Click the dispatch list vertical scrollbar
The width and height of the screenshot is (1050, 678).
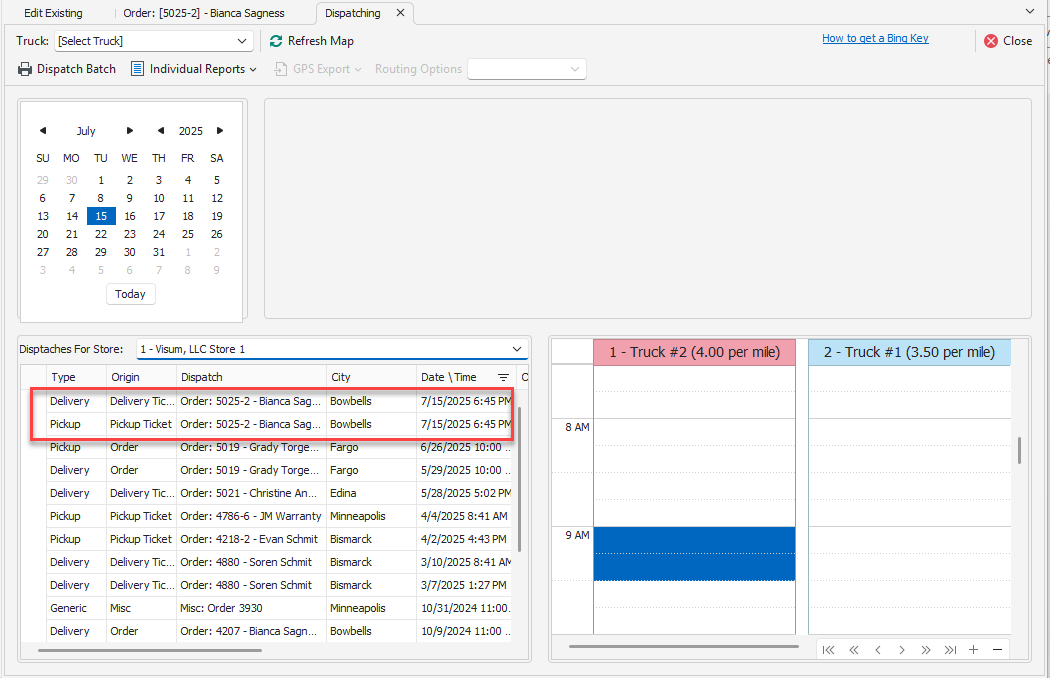520,479
